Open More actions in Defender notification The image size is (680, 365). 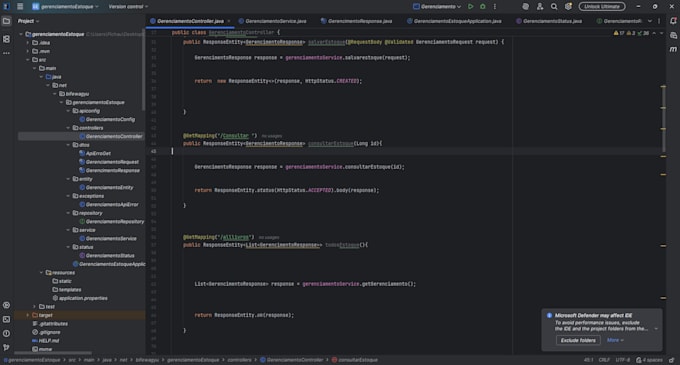[x=615, y=340]
